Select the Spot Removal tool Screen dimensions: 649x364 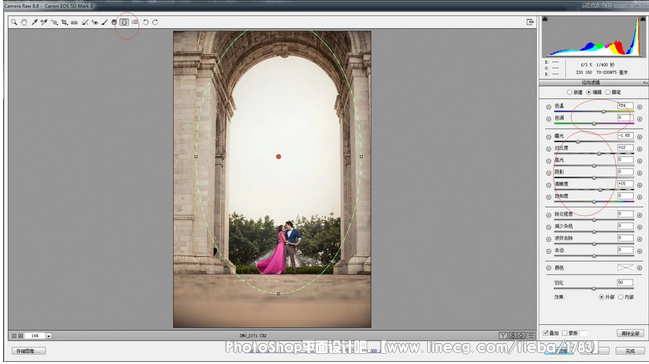tap(84, 22)
